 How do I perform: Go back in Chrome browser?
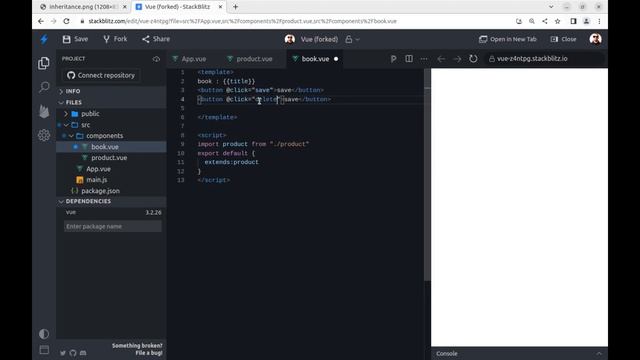coord(41,21)
